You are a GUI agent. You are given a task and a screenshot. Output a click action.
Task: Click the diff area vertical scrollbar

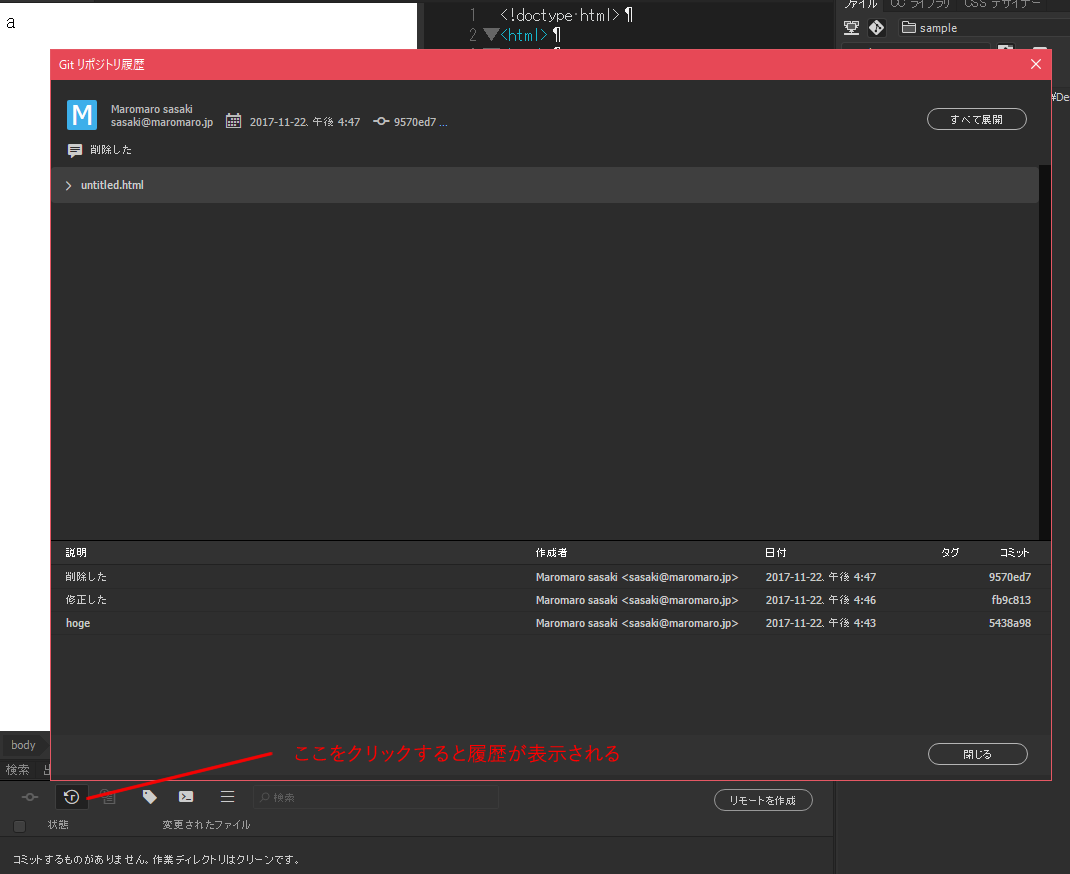click(1044, 353)
